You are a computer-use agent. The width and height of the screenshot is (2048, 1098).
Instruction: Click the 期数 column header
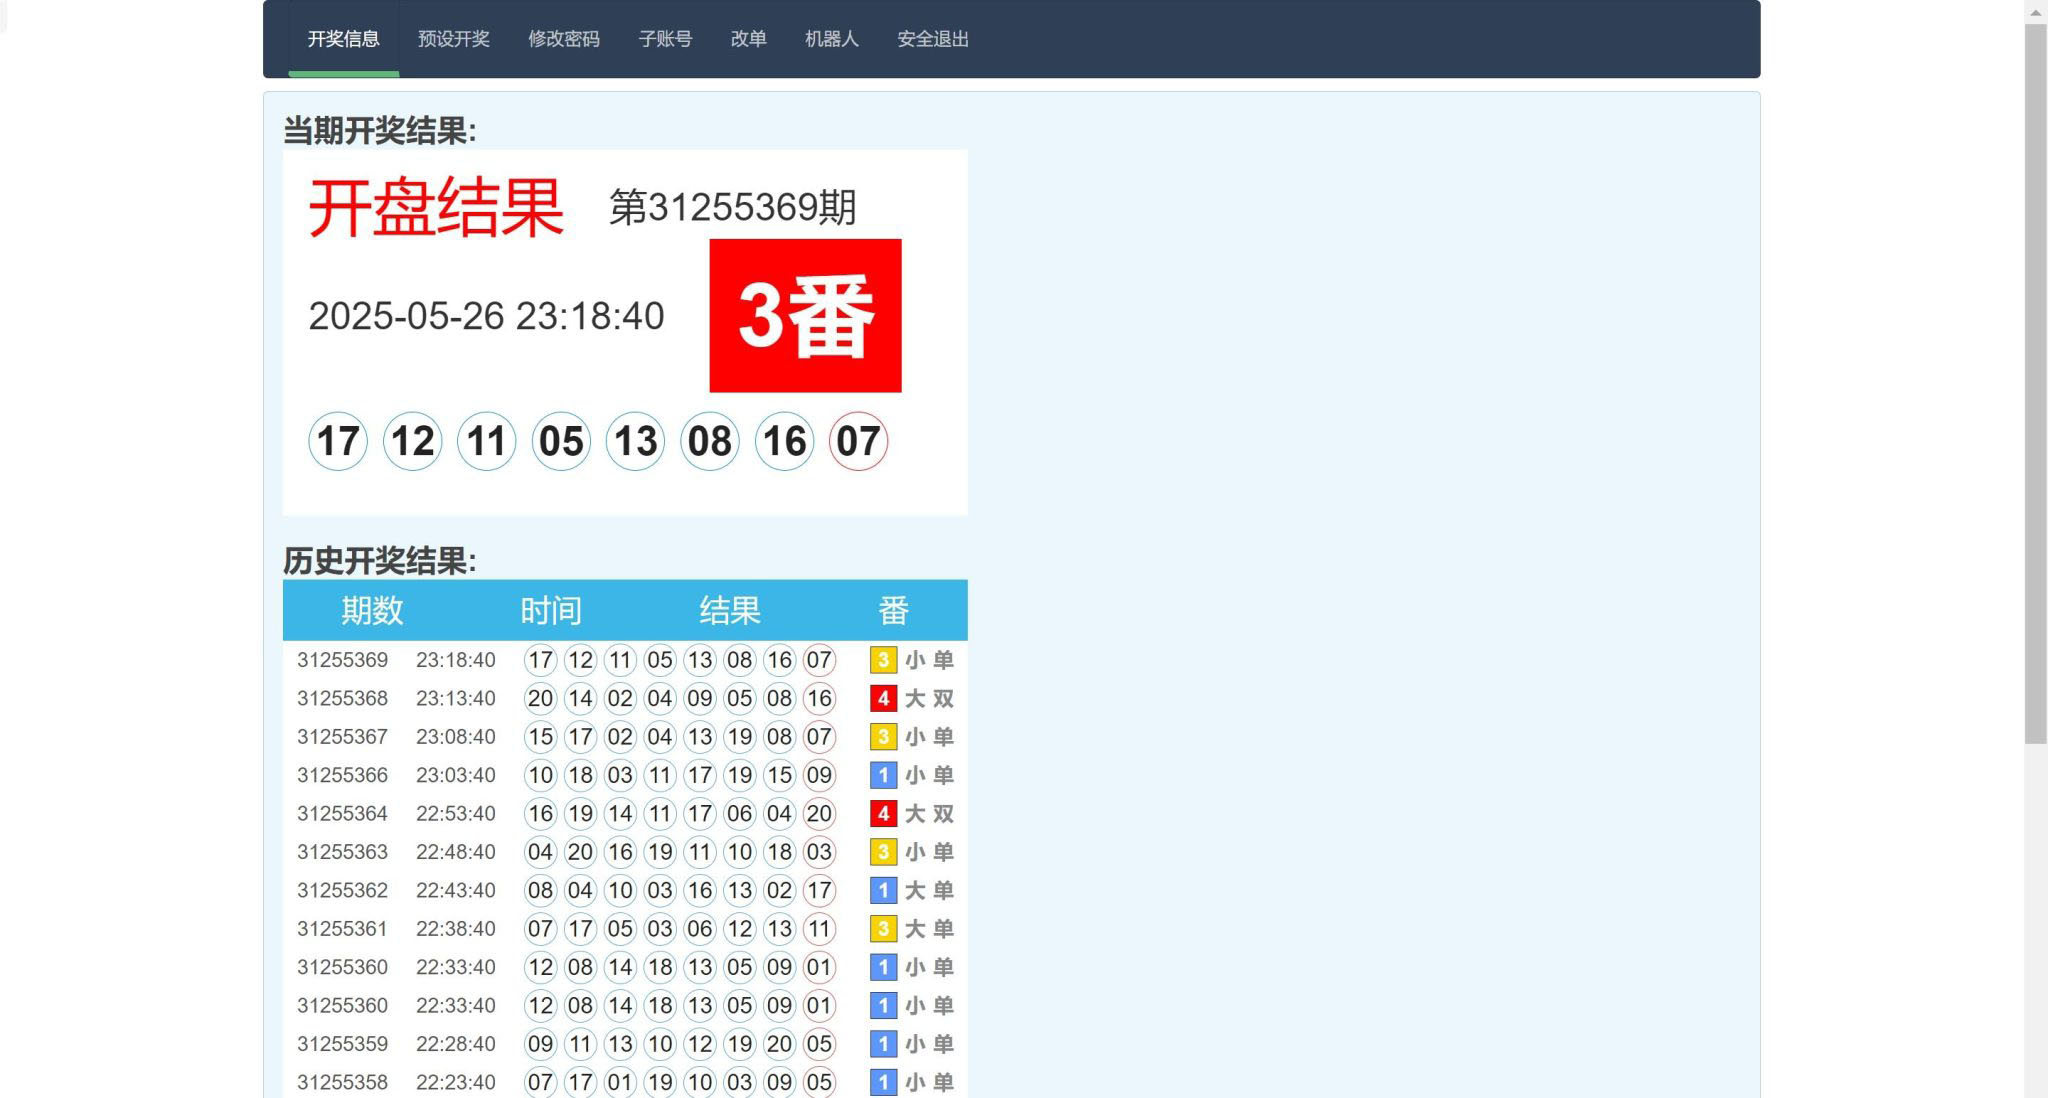(x=370, y=611)
